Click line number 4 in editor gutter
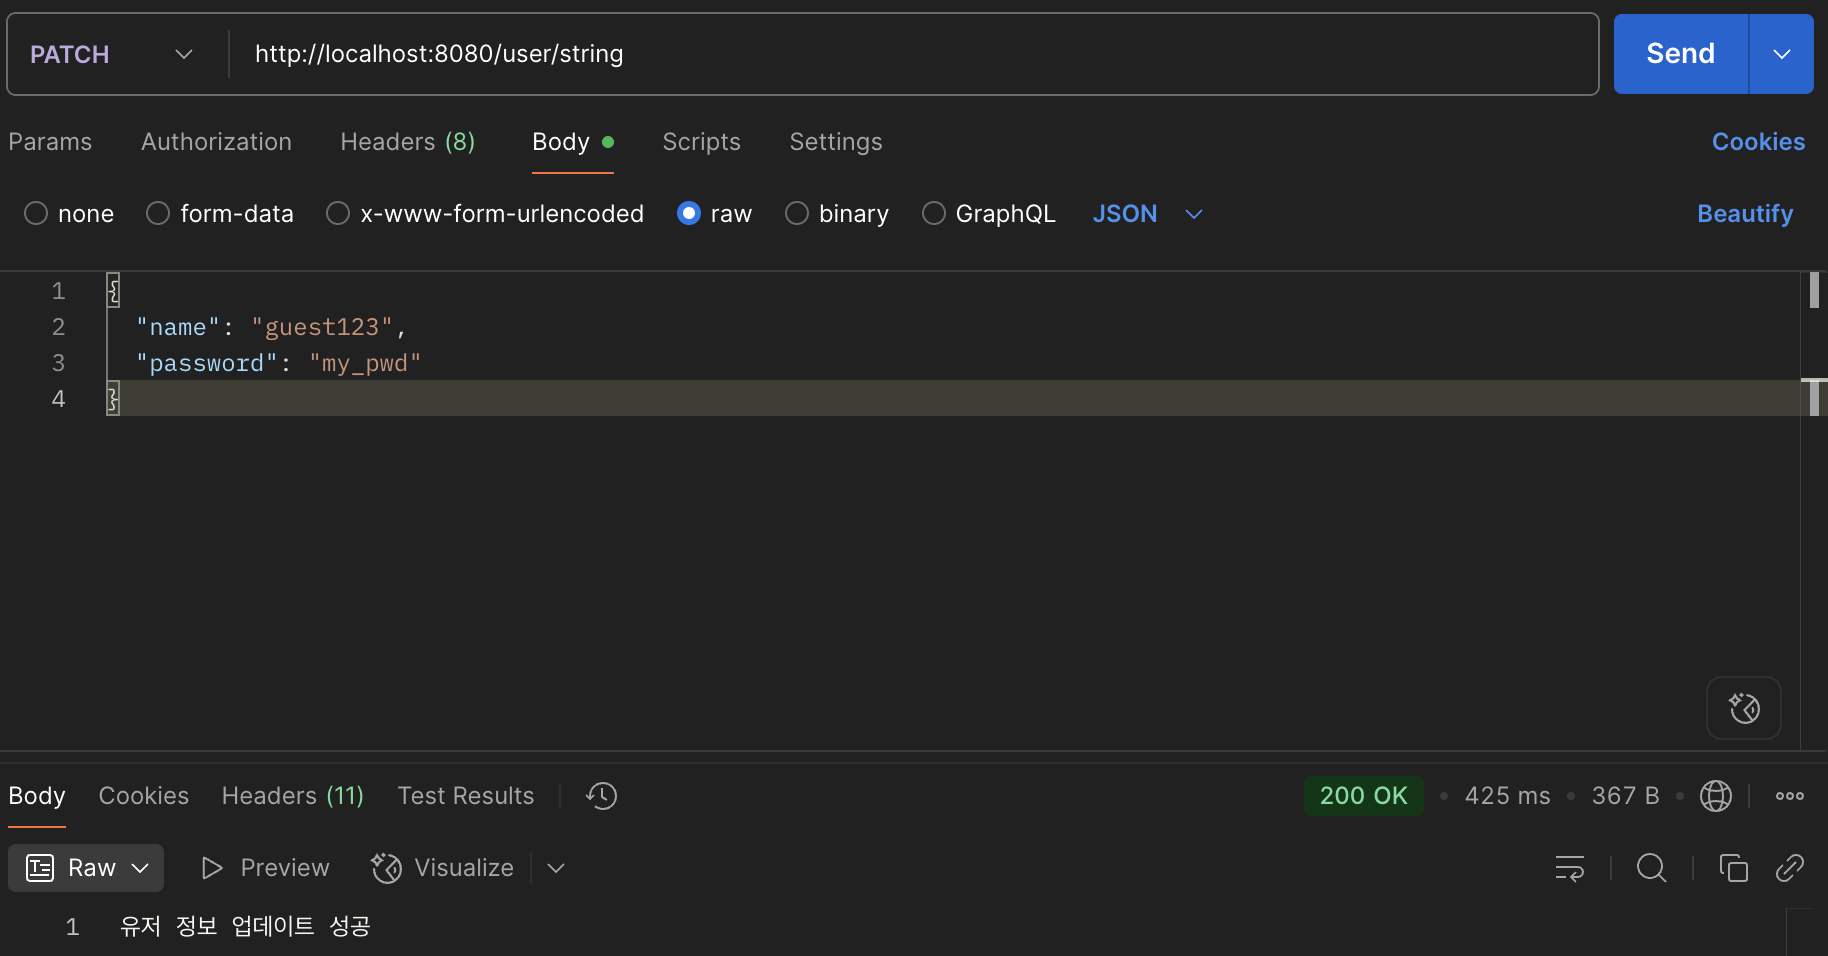 [x=58, y=399]
